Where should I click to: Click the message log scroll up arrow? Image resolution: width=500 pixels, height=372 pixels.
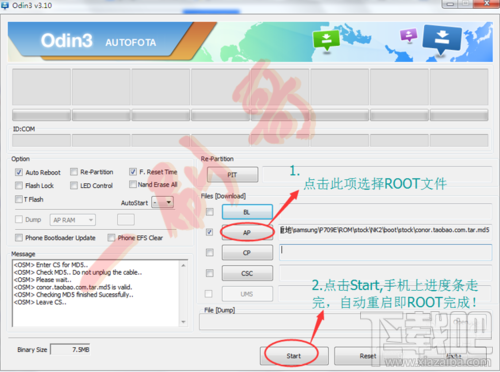183,265
